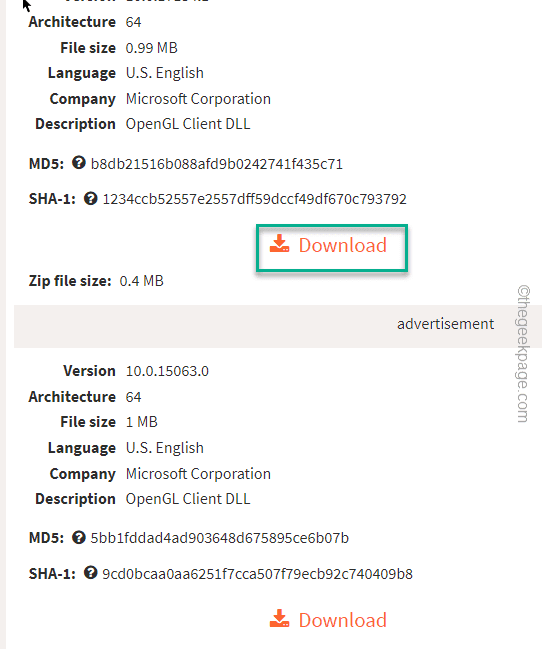The height and width of the screenshot is (649, 542).
Task: Select MD5 hash 5bb1fddad4ad903648d675895ce6b07b
Action: pos(219,538)
